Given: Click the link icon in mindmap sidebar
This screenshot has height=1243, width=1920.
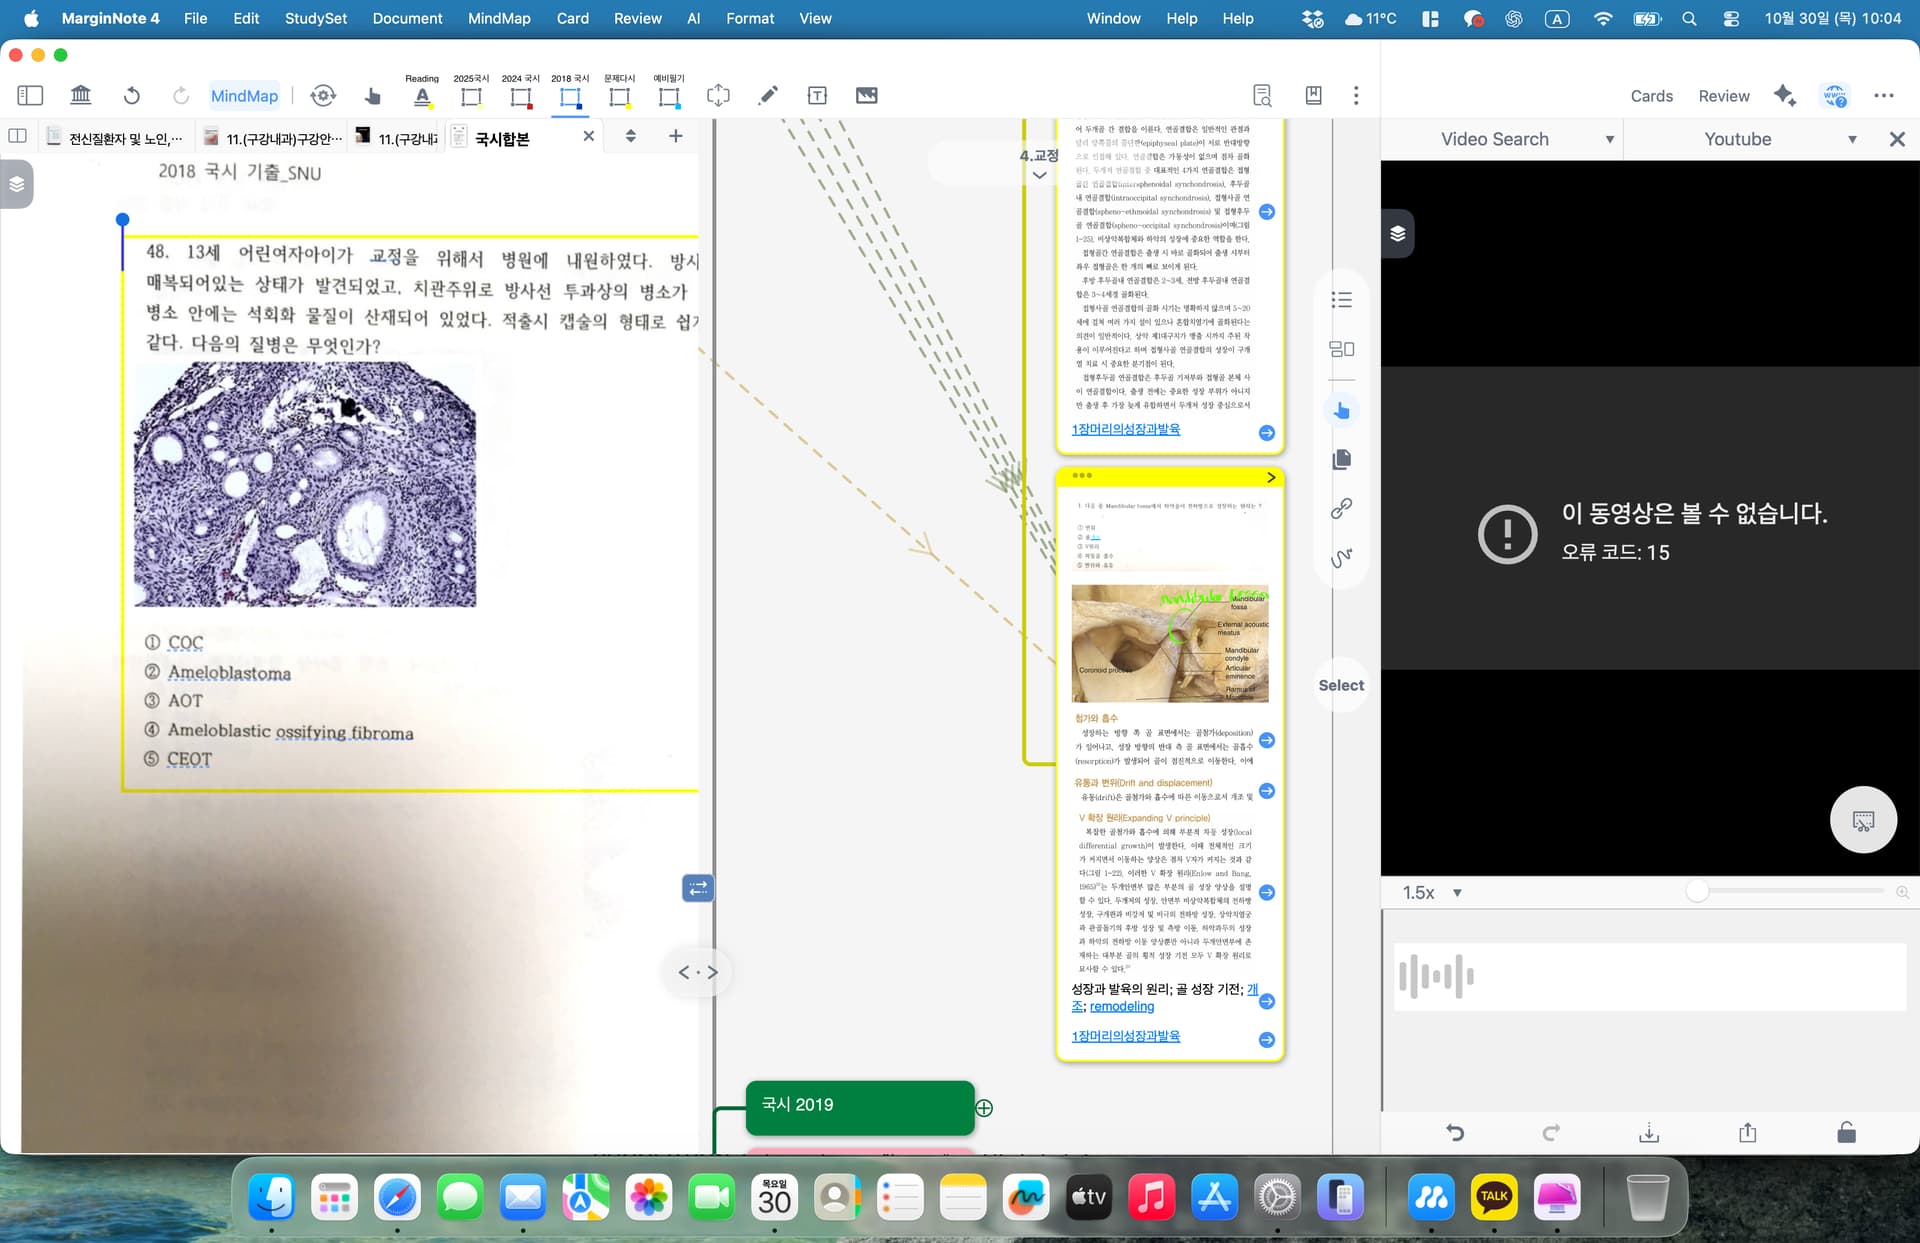Looking at the screenshot, I should pyautogui.click(x=1341, y=508).
